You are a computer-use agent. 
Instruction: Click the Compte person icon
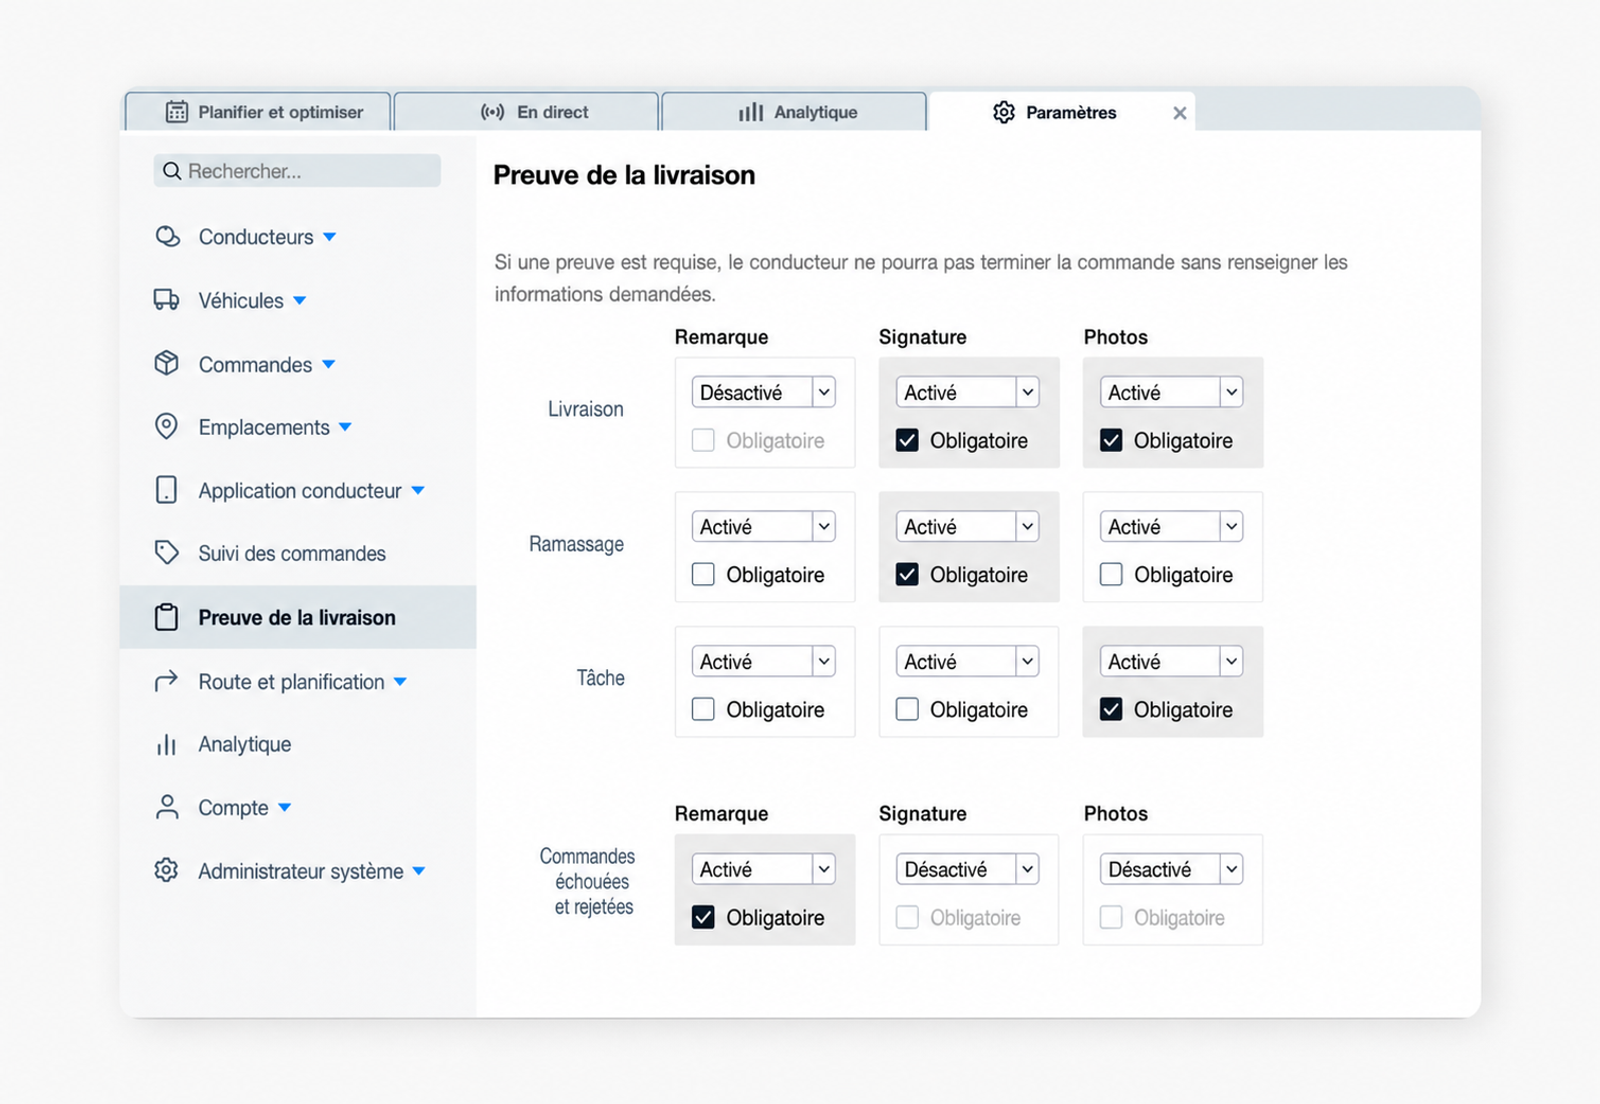167,807
